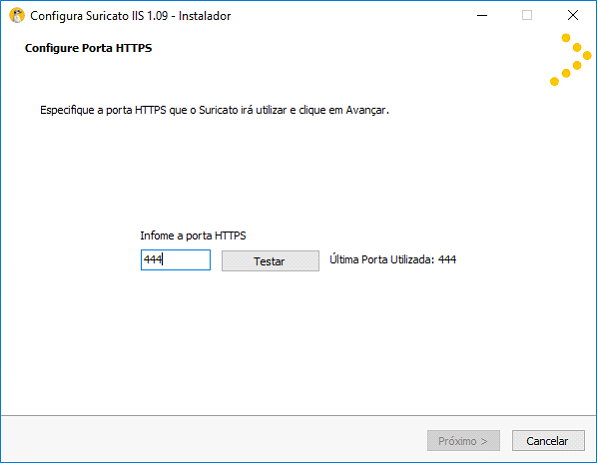
Task: Minimize the Suricato installer window
Action: (482, 16)
